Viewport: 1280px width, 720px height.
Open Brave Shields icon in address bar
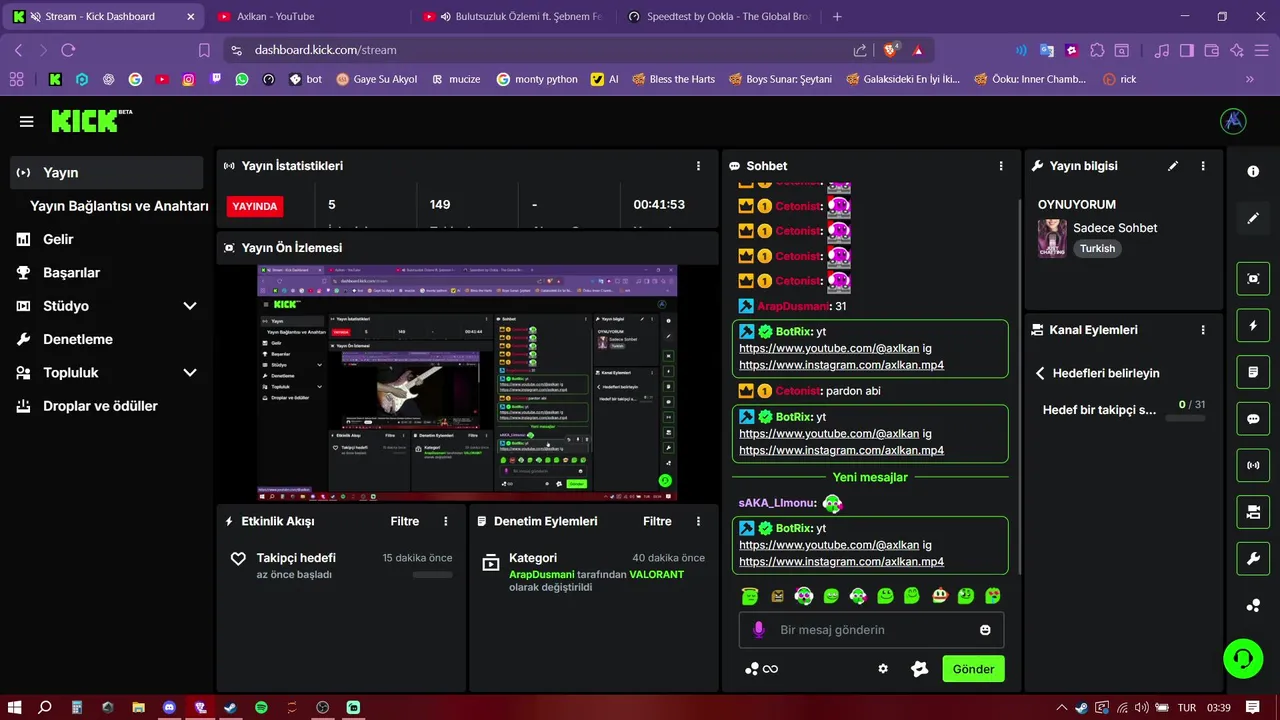click(891, 49)
